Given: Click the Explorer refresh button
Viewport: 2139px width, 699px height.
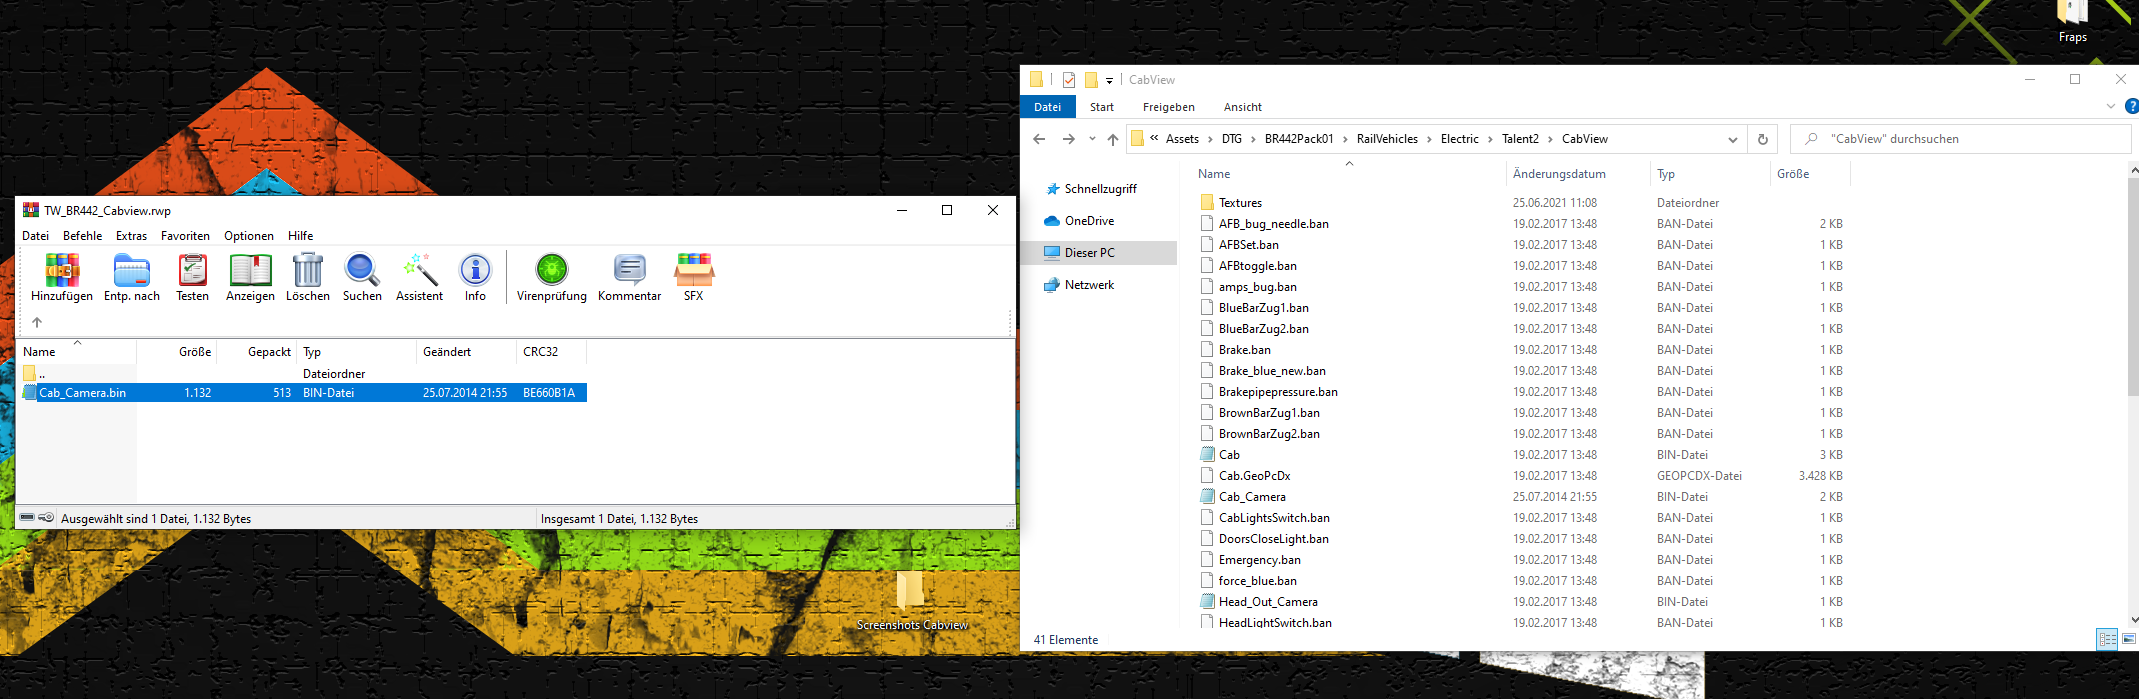Looking at the screenshot, I should click(1762, 140).
